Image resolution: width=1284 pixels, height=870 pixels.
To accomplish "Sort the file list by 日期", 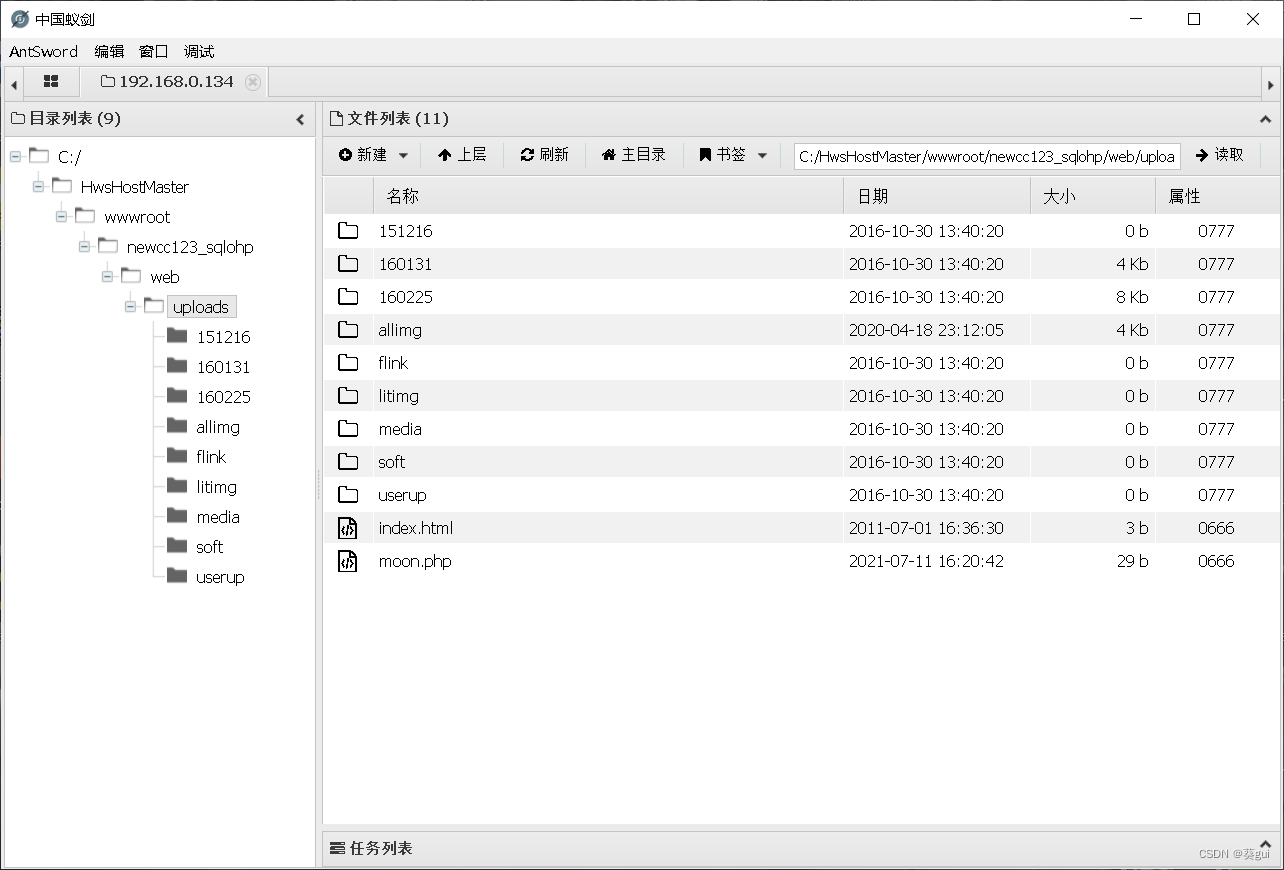I will point(937,196).
